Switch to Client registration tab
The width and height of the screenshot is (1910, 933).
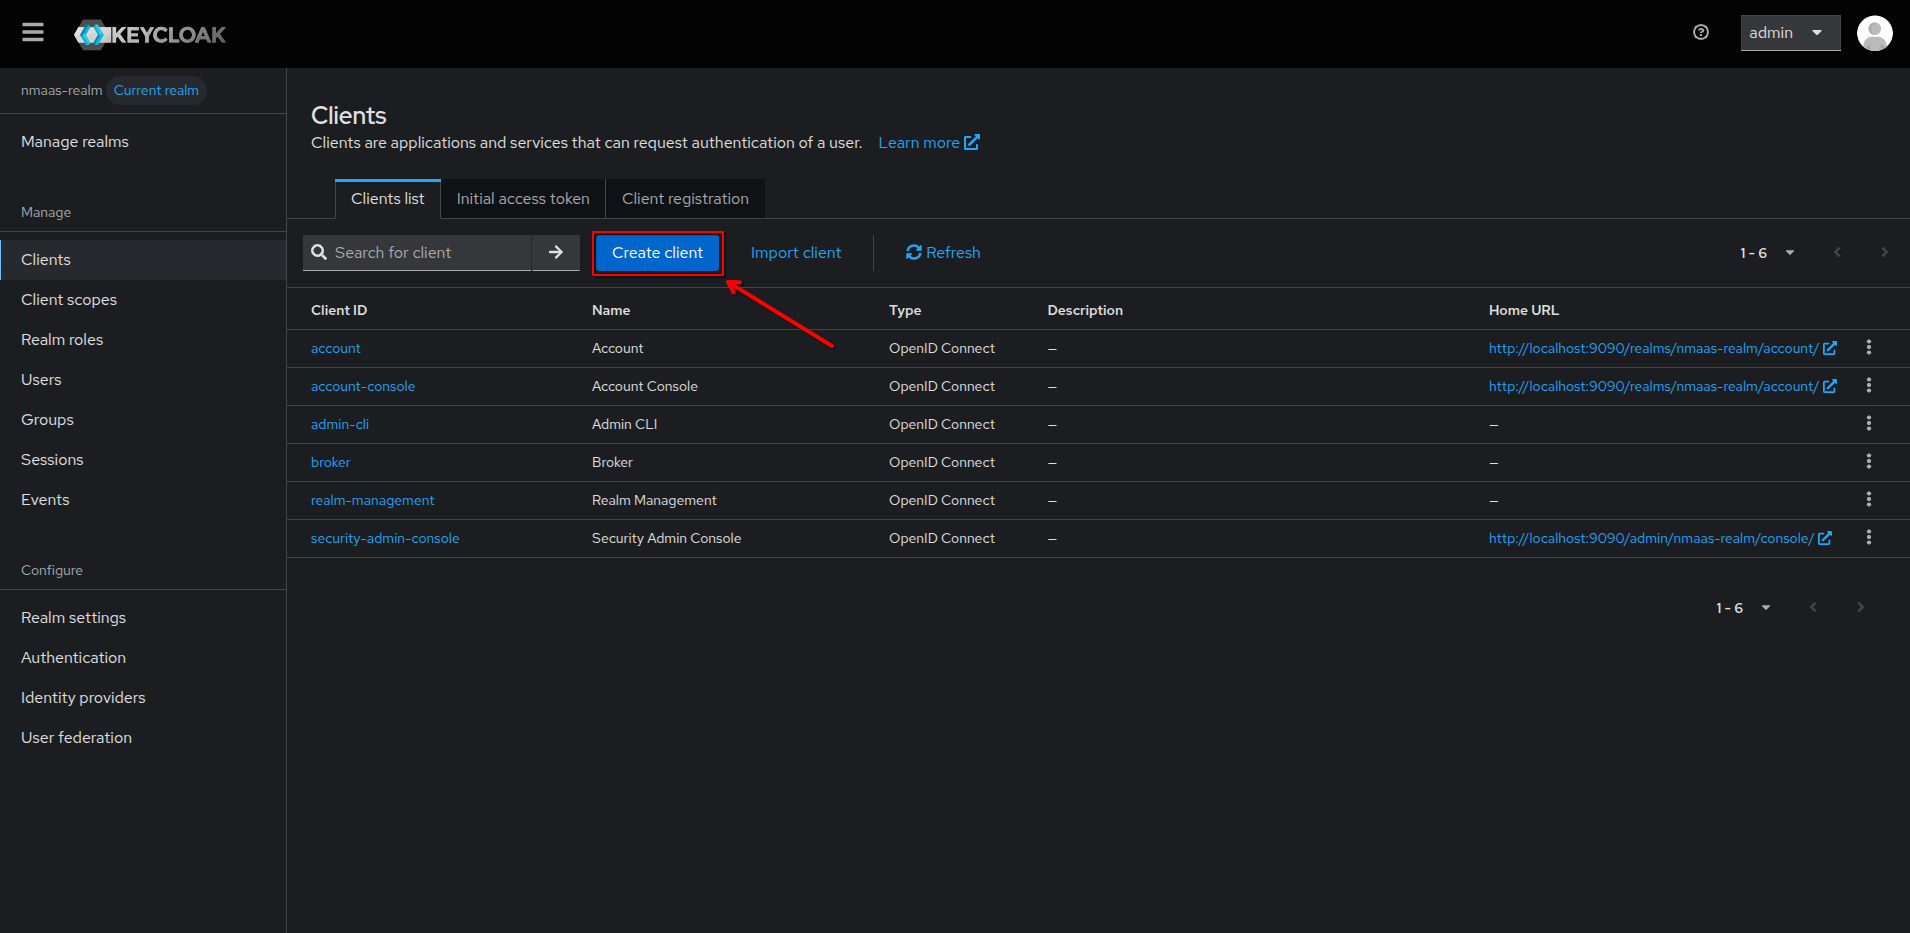[x=685, y=199]
